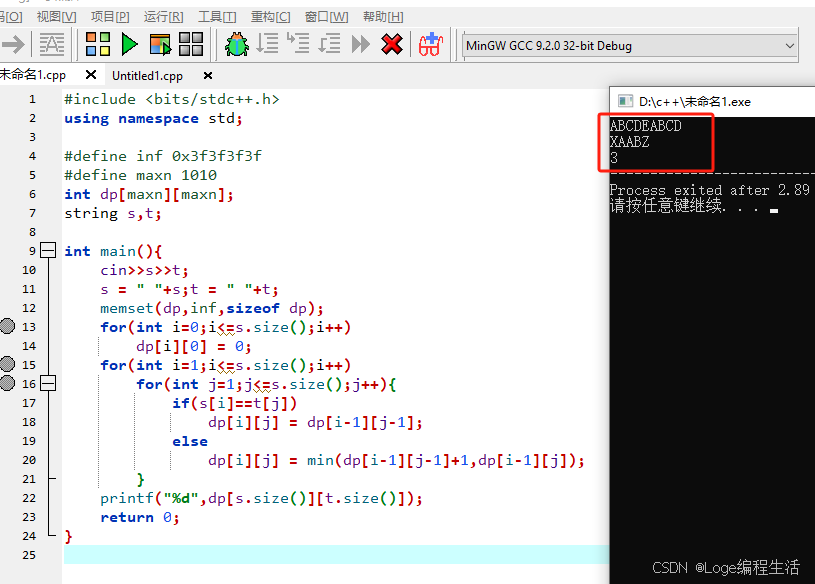The width and height of the screenshot is (815, 584).
Task: Click the text formatting toolbar icon
Action: coord(52,44)
